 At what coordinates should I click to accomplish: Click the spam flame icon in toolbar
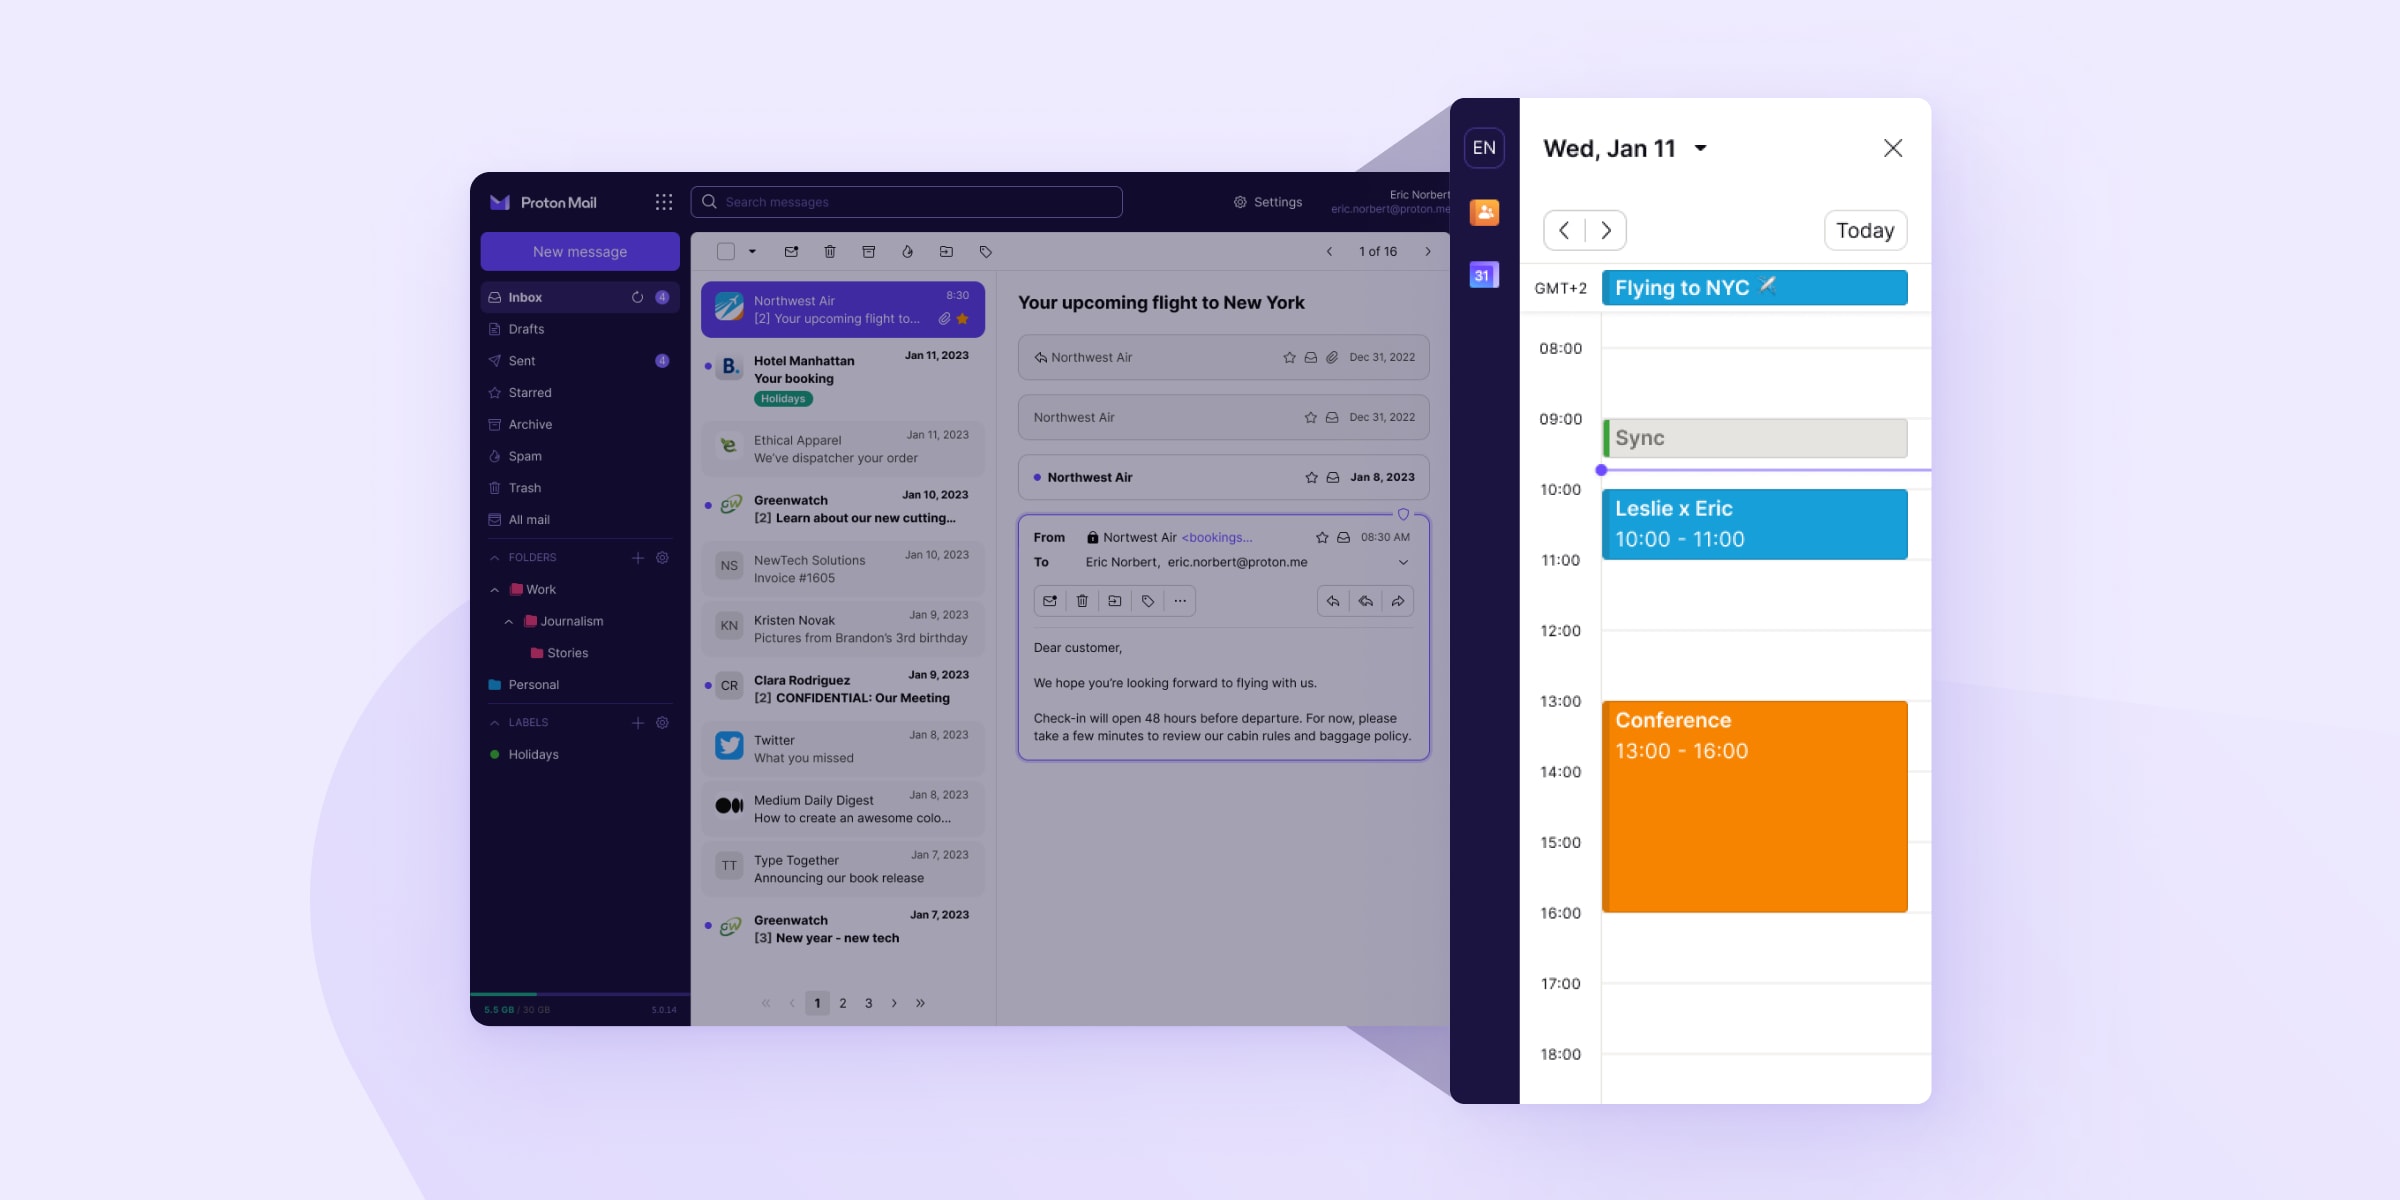tap(907, 252)
